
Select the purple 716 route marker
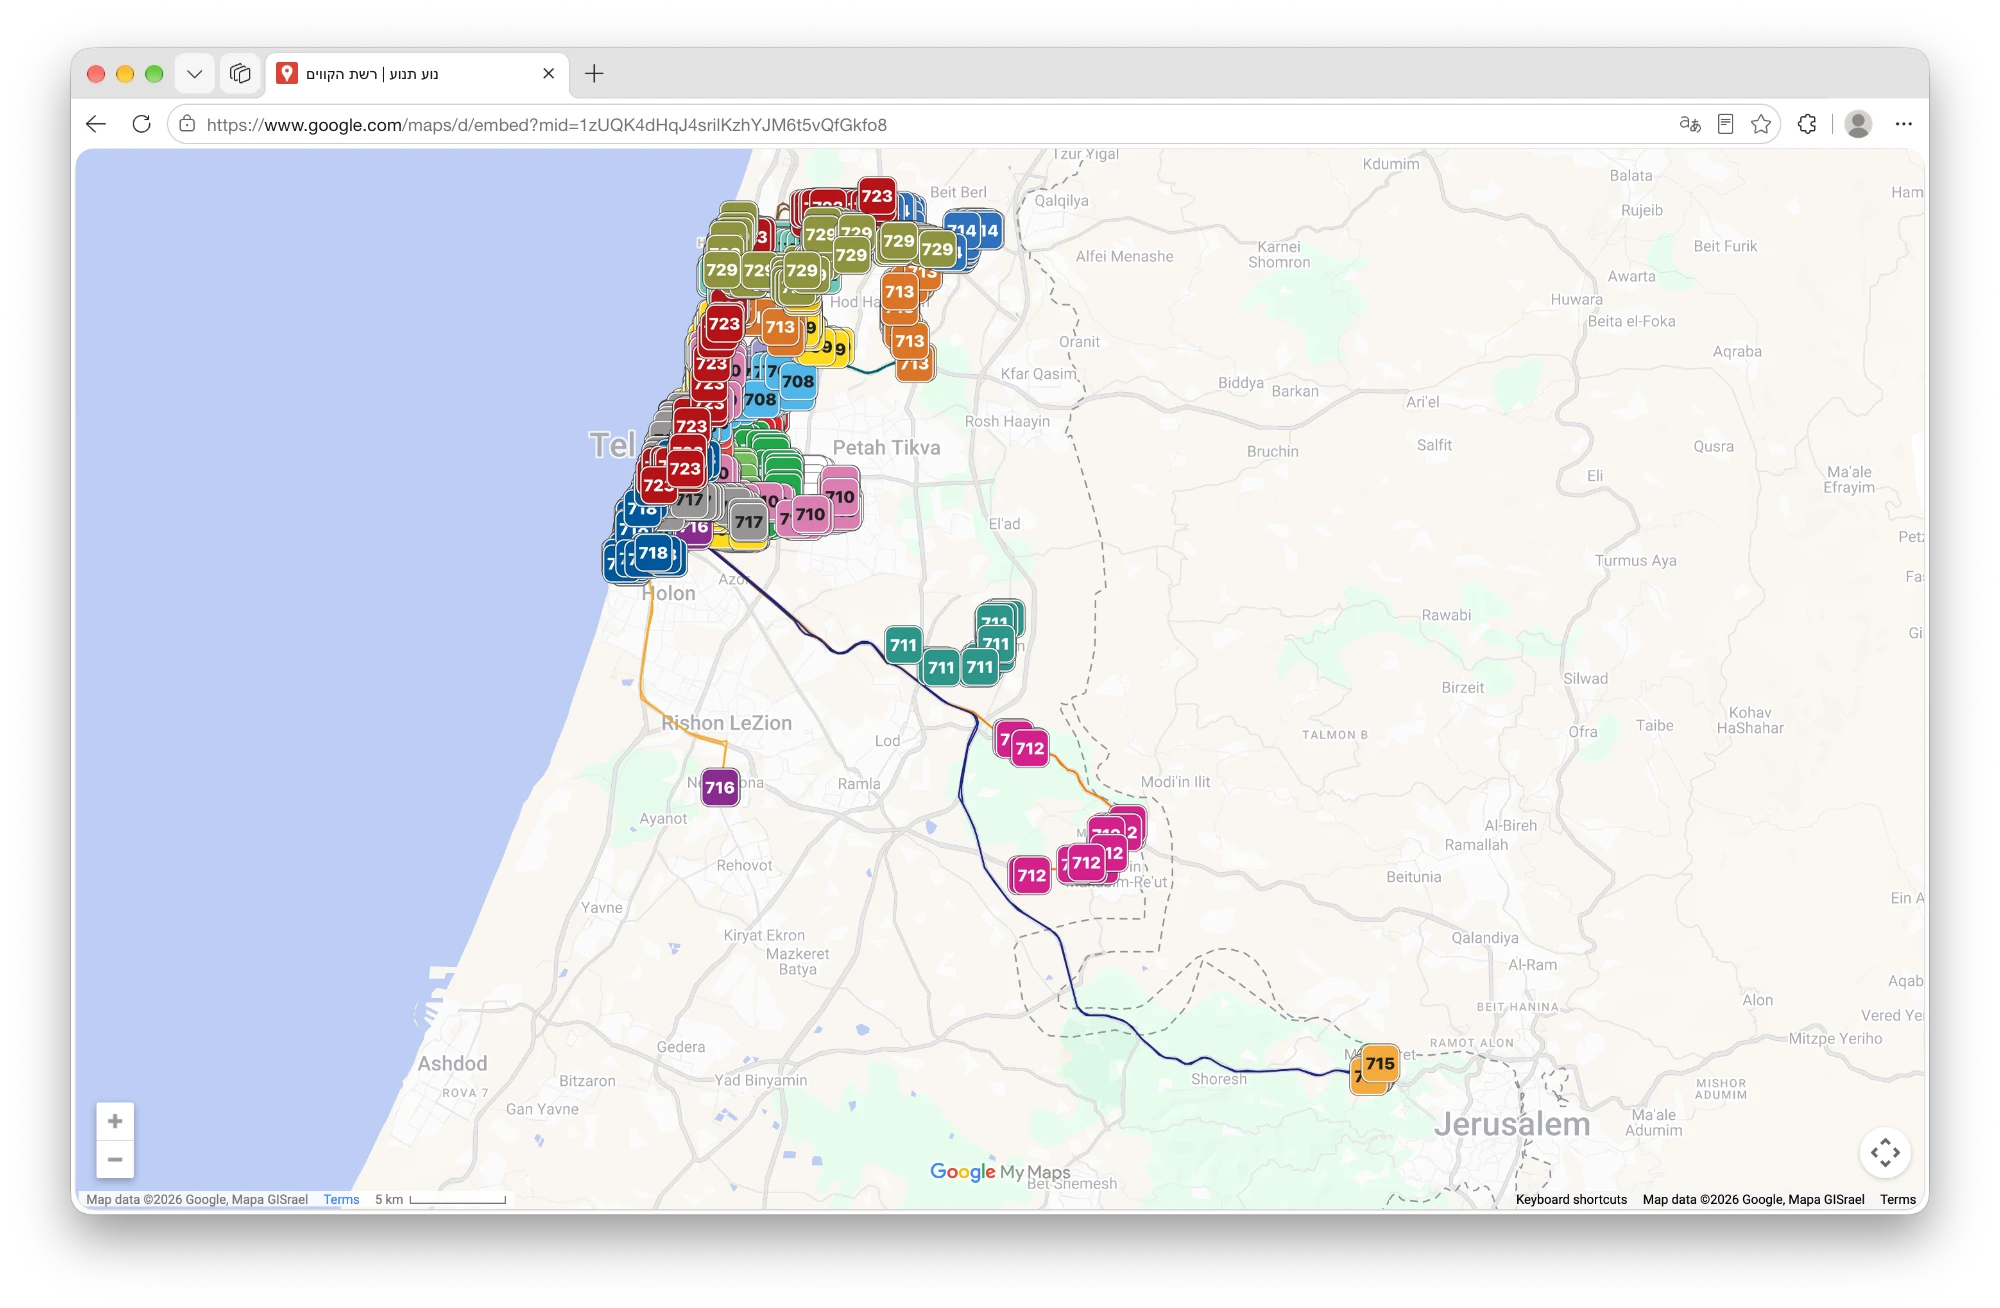tap(720, 787)
